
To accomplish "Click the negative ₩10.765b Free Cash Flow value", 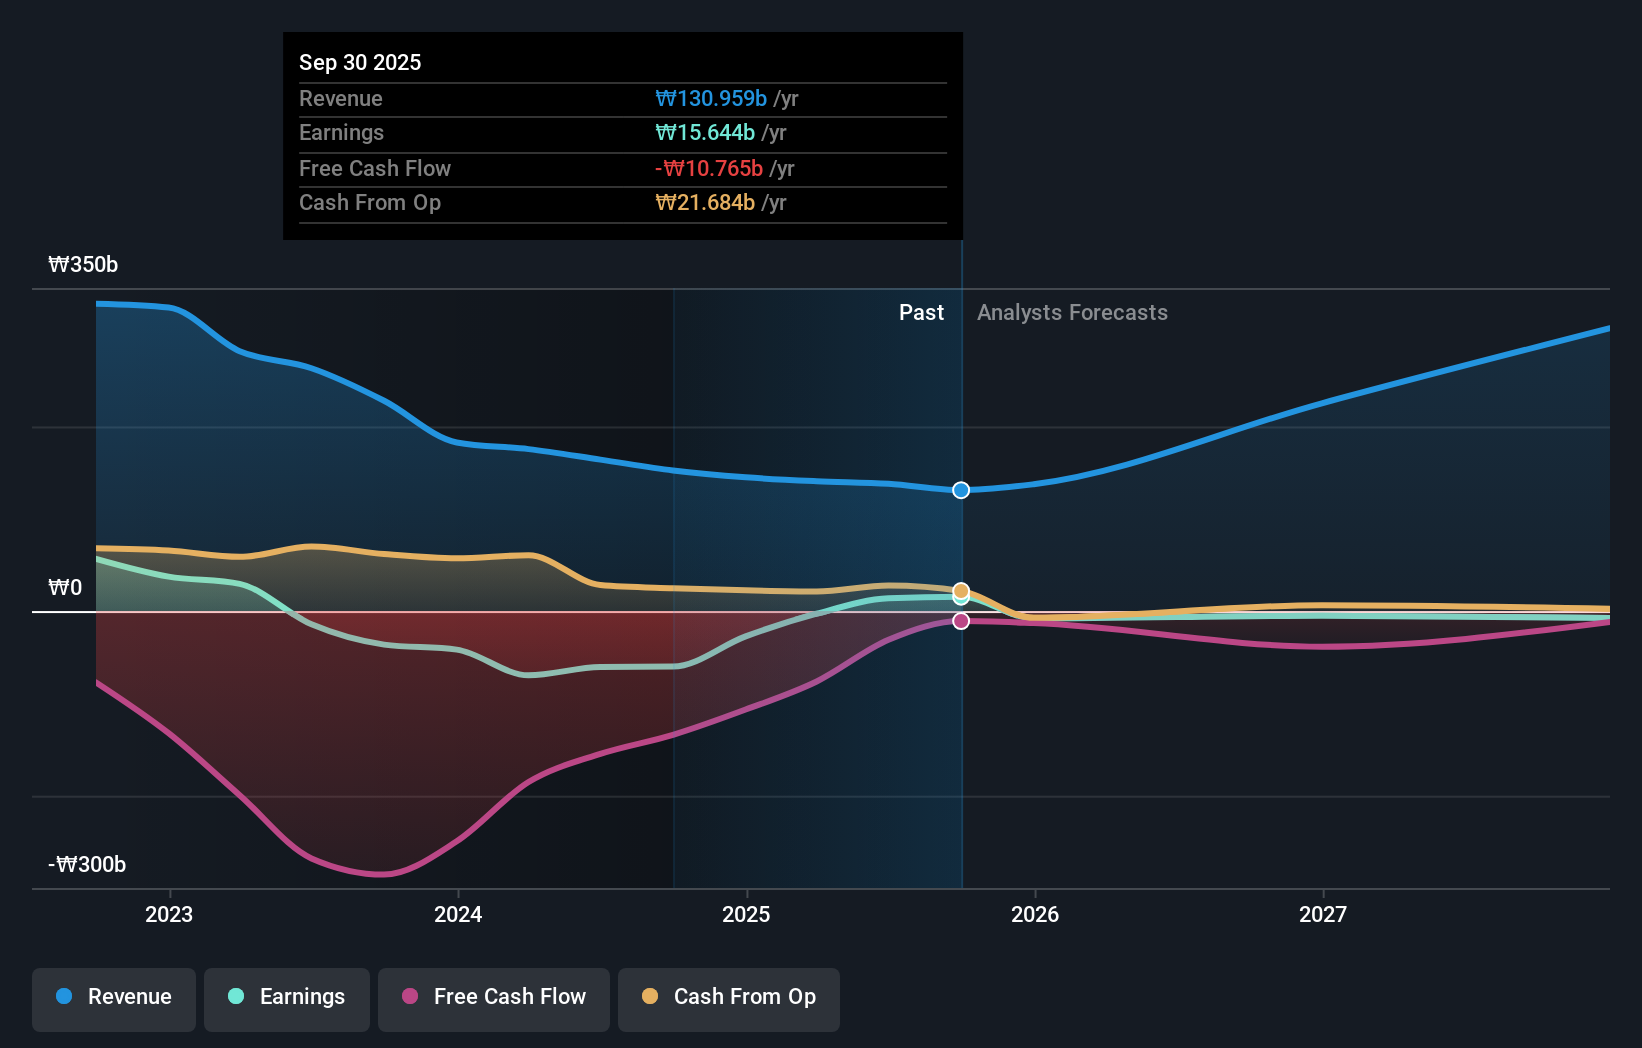I will click(712, 168).
